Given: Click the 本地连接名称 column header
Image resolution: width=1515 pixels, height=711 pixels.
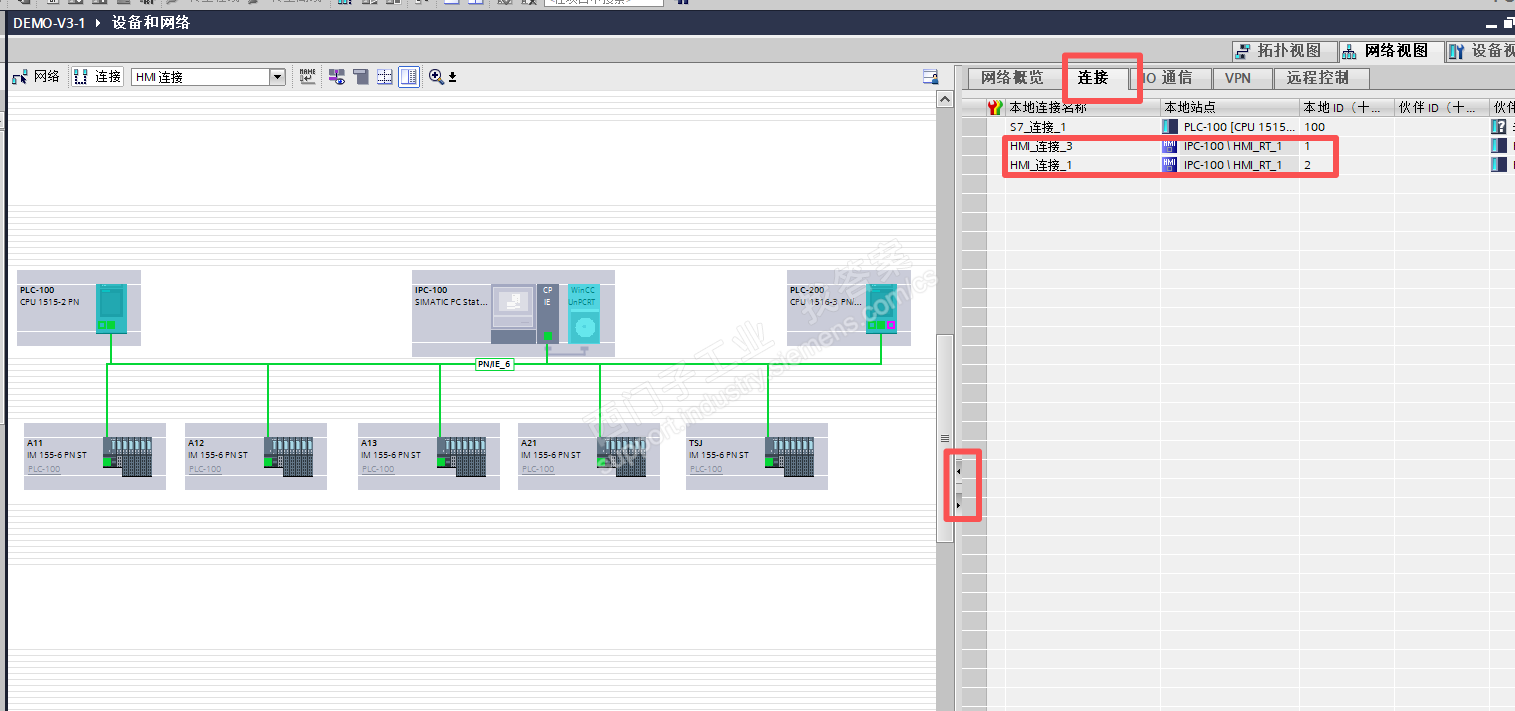Looking at the screenshot, I should click(x=1083, y=107).
